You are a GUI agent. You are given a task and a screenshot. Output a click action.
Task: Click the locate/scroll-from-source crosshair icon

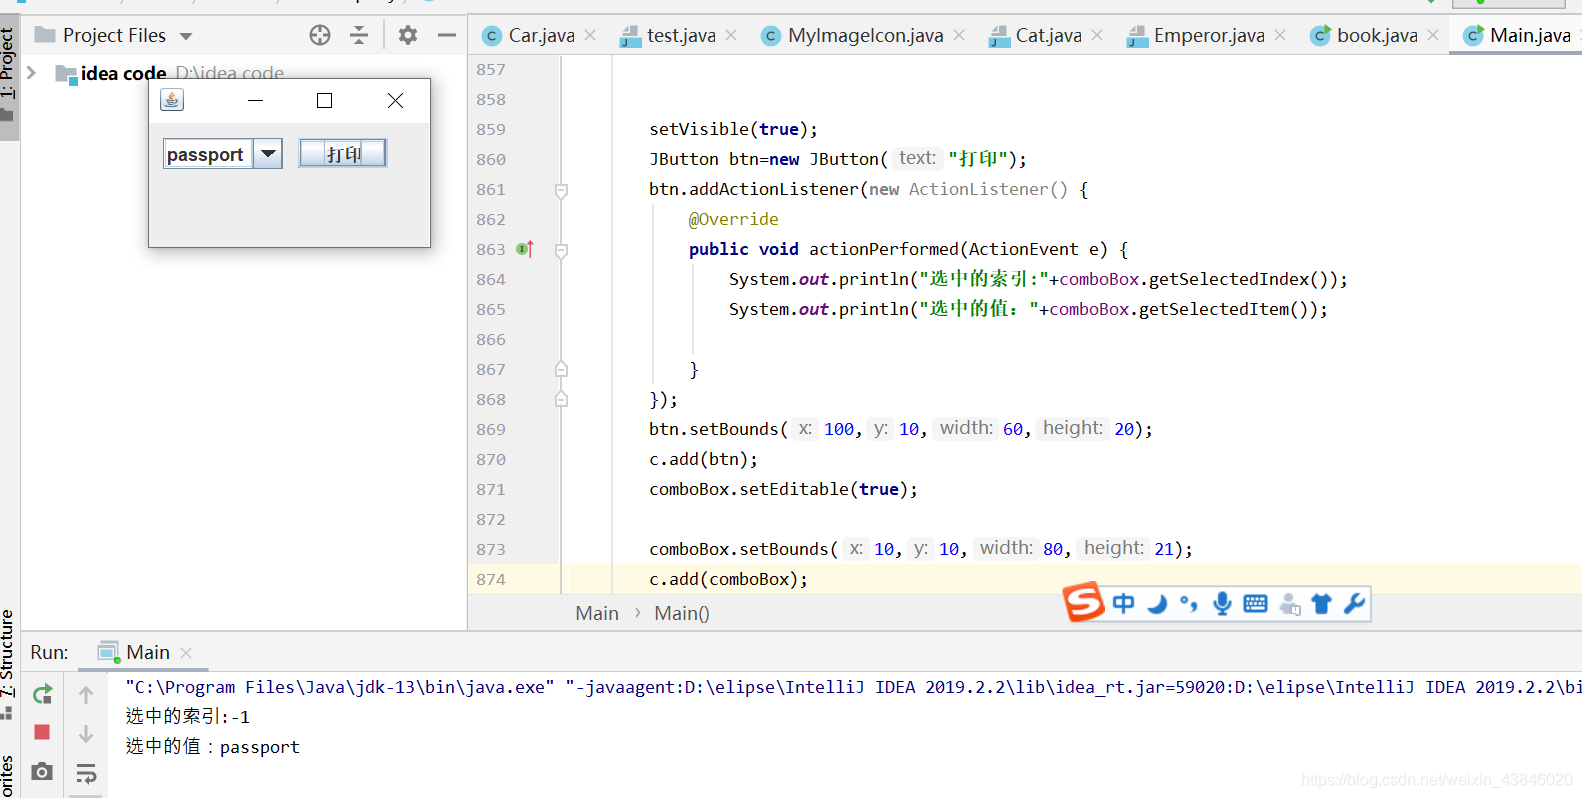(x=320, y=35)
